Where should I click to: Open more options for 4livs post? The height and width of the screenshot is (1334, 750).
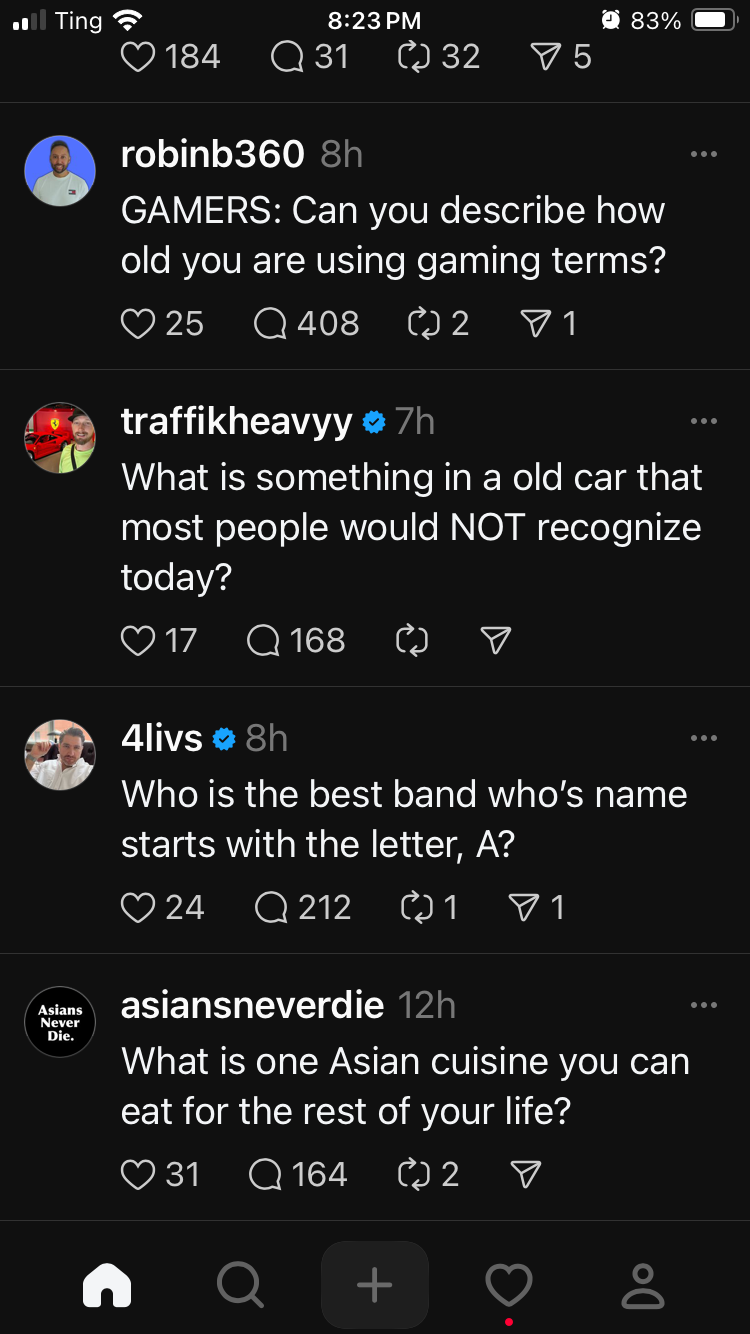tap(703, 739)
